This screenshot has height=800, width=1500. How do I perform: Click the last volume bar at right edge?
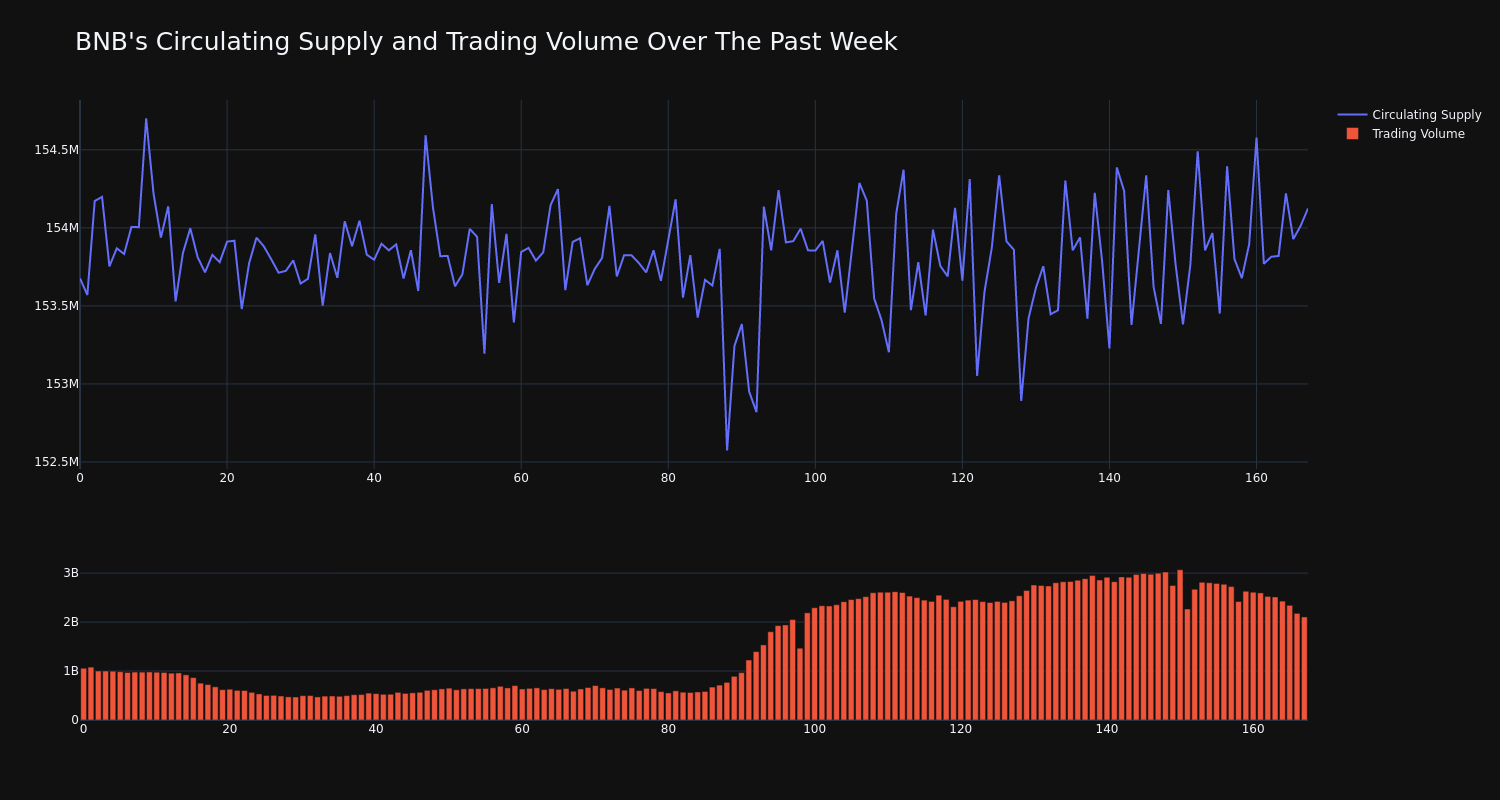[x=1304, y=669]
